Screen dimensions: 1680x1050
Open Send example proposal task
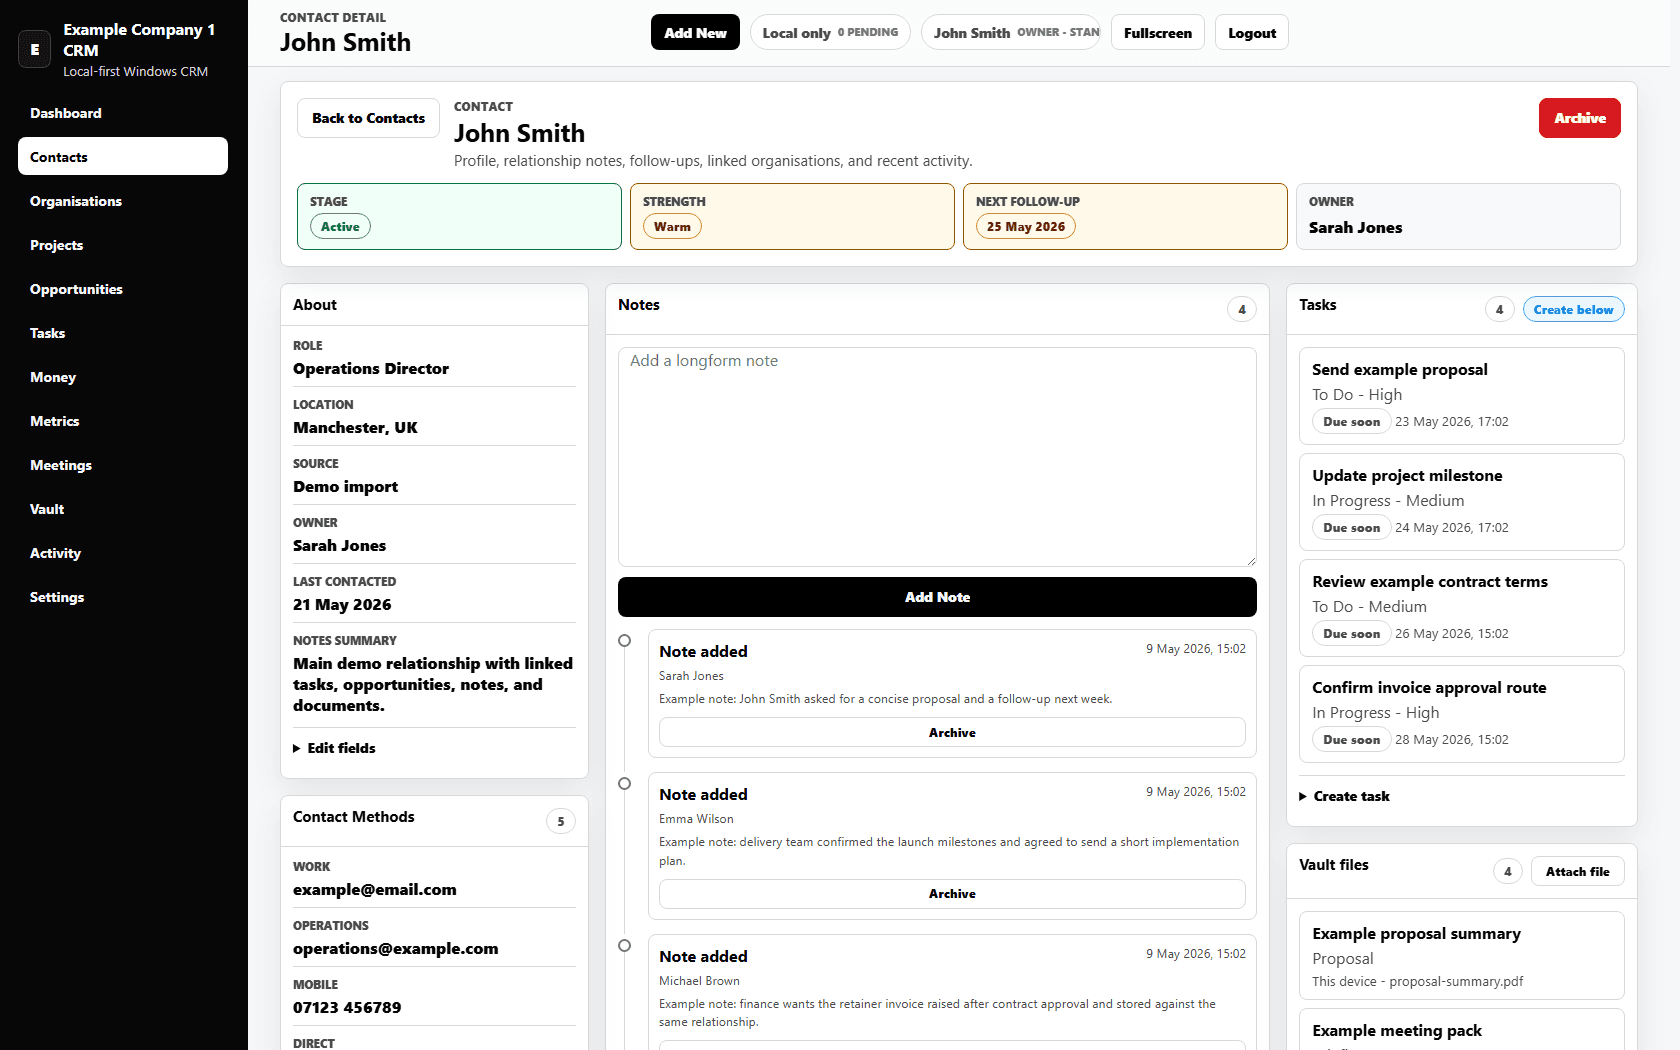click(1461, 396)
